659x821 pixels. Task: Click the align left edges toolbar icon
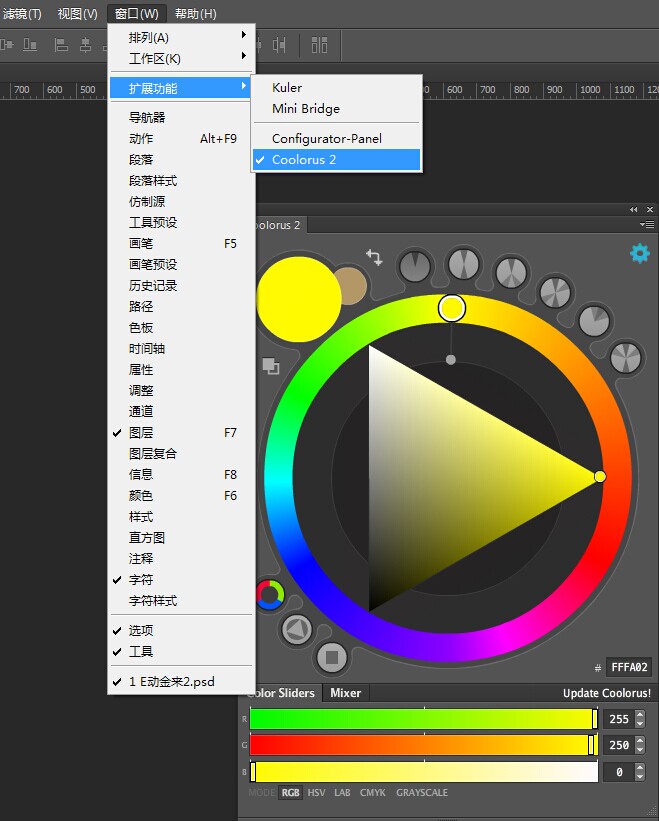coord(61,45)
